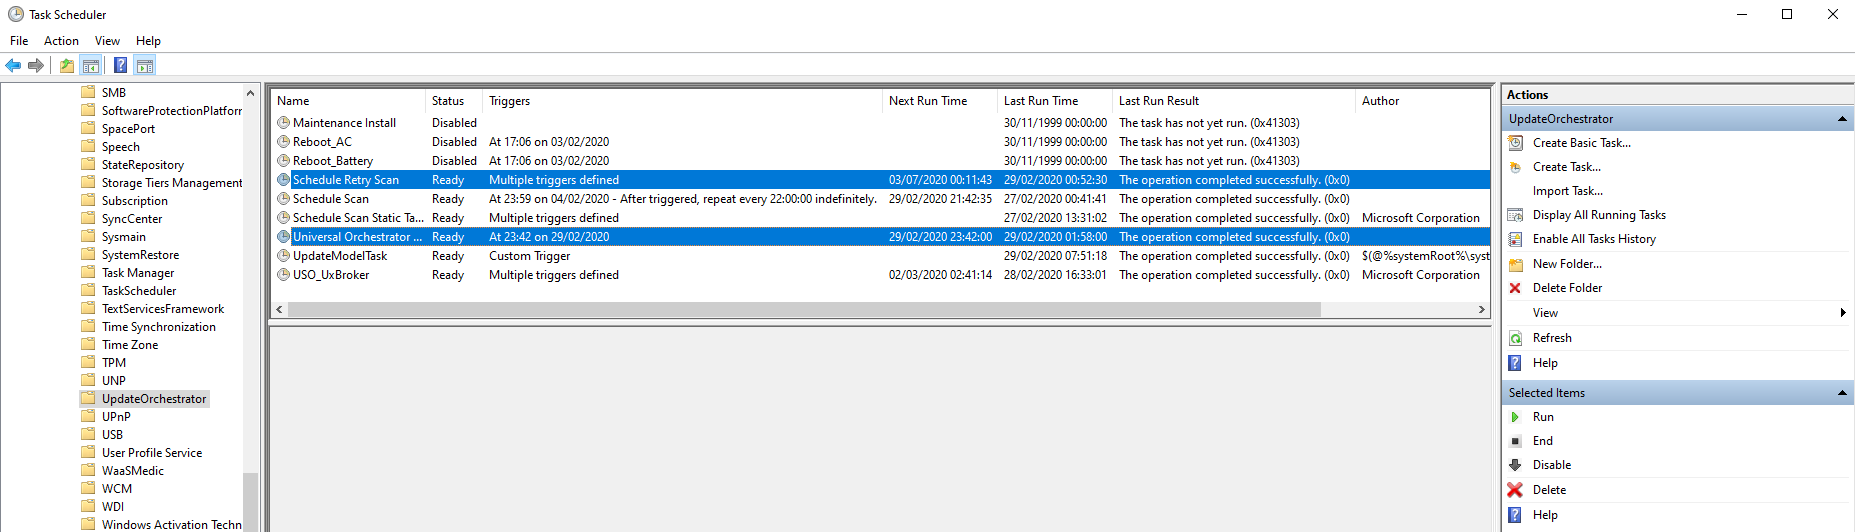The width and height of the screenshot is (1855, 532).
Task: Click the up one level folder icon
Action: pyautogui.click(x=66, y=66)
